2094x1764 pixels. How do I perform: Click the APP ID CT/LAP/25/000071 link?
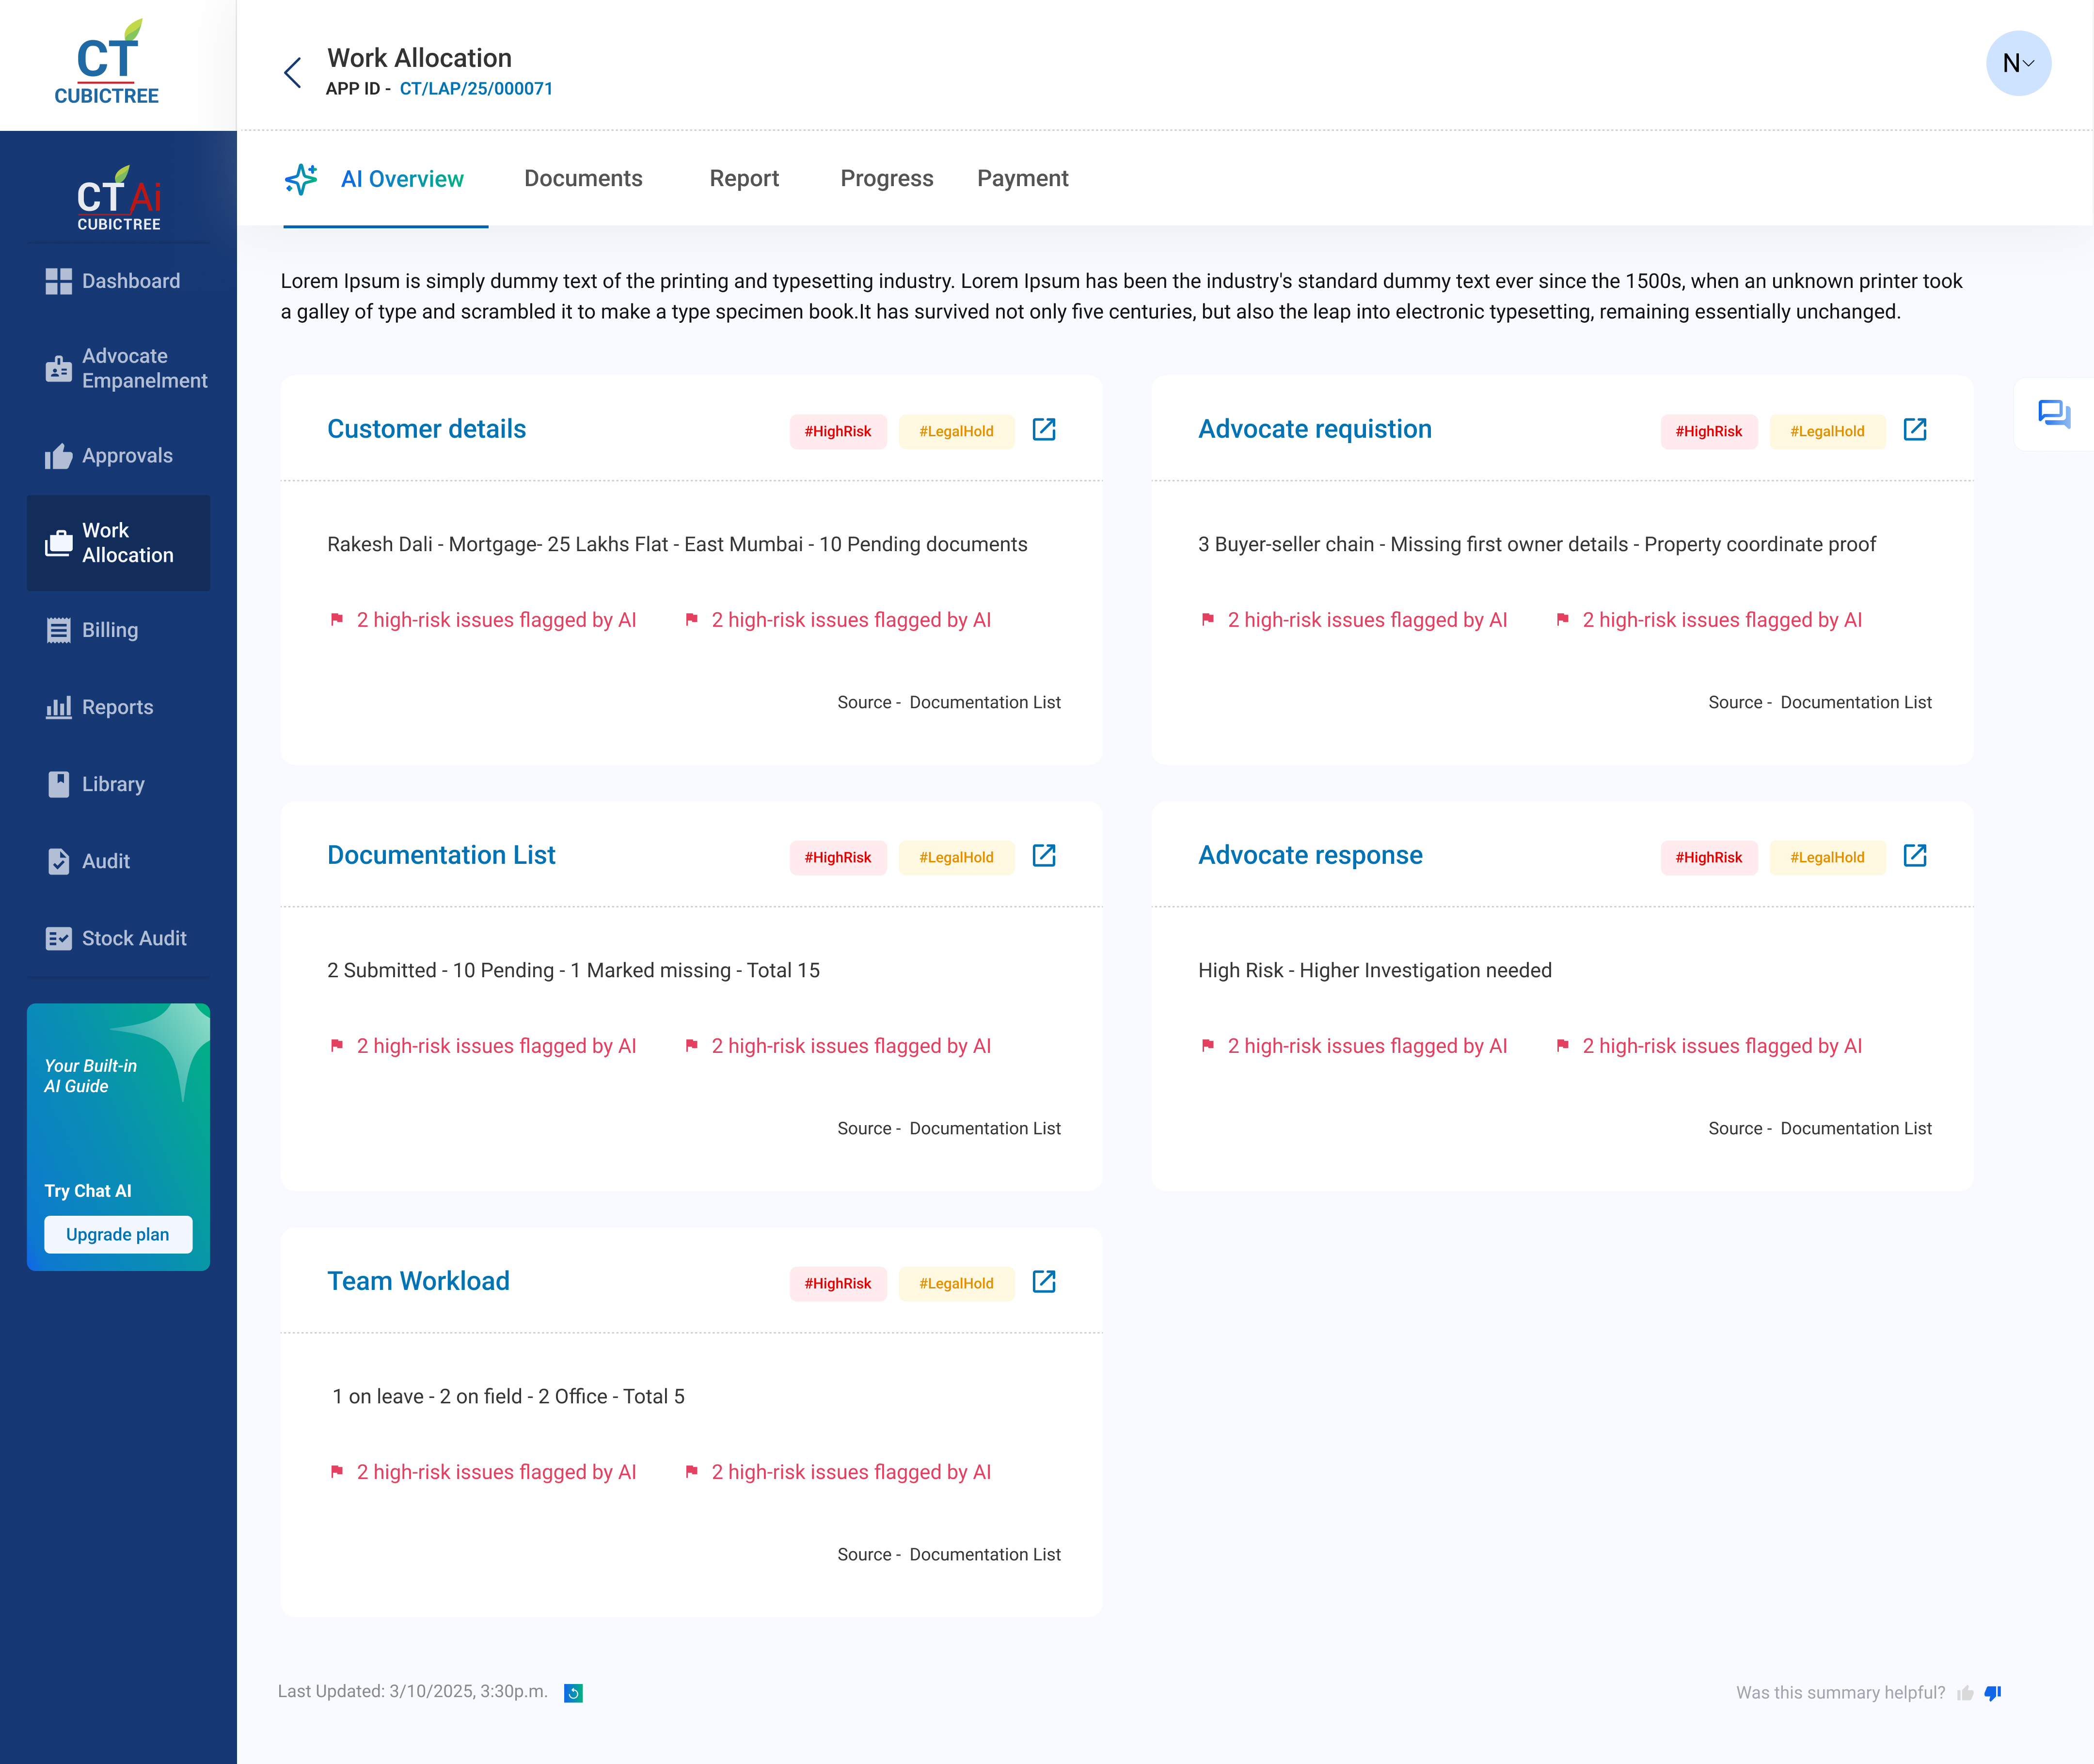click(x=476, y=89)
